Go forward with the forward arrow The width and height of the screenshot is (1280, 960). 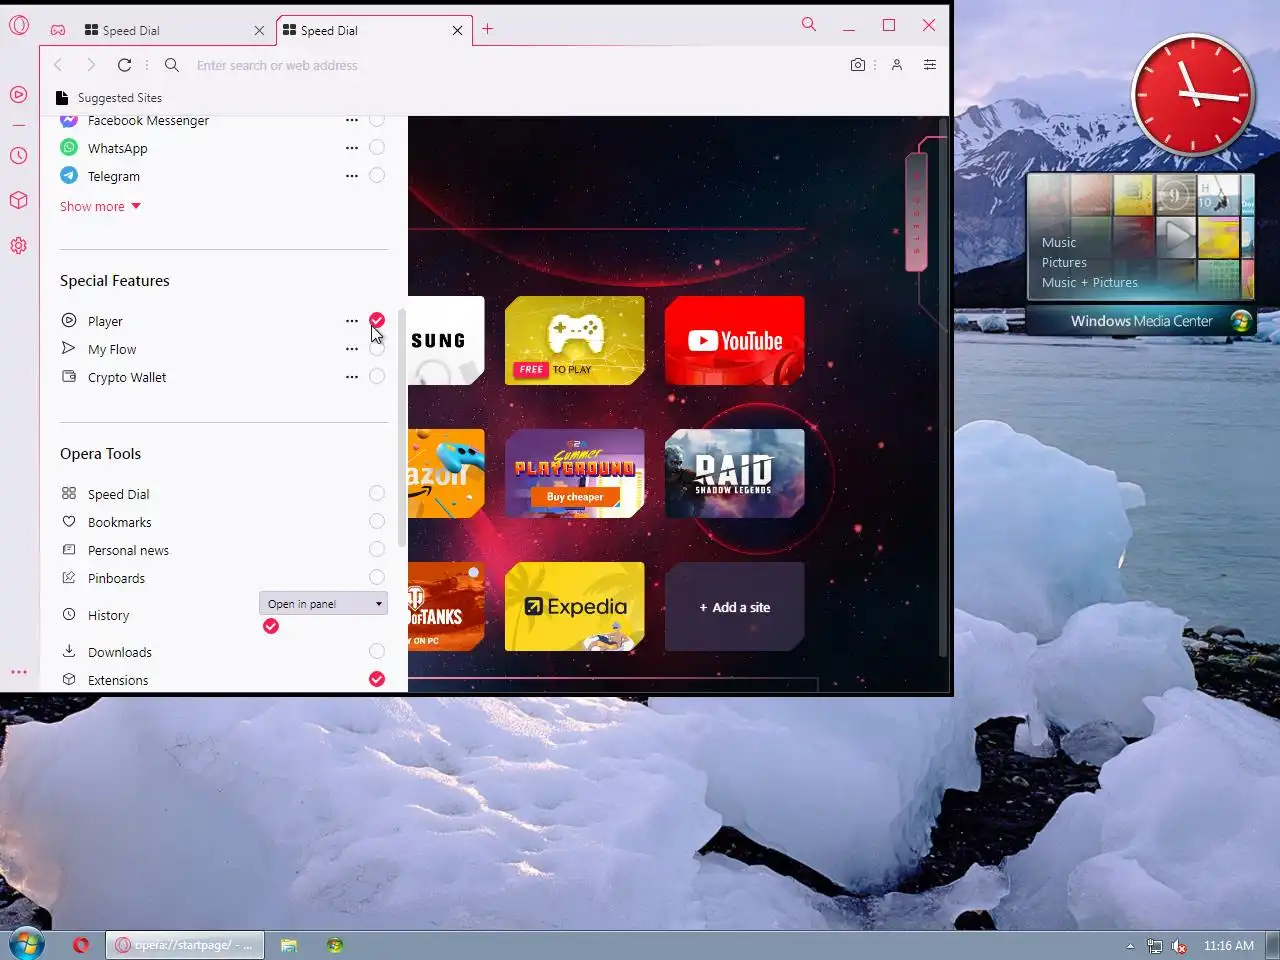pyautogui.click(x=91, y=65)
